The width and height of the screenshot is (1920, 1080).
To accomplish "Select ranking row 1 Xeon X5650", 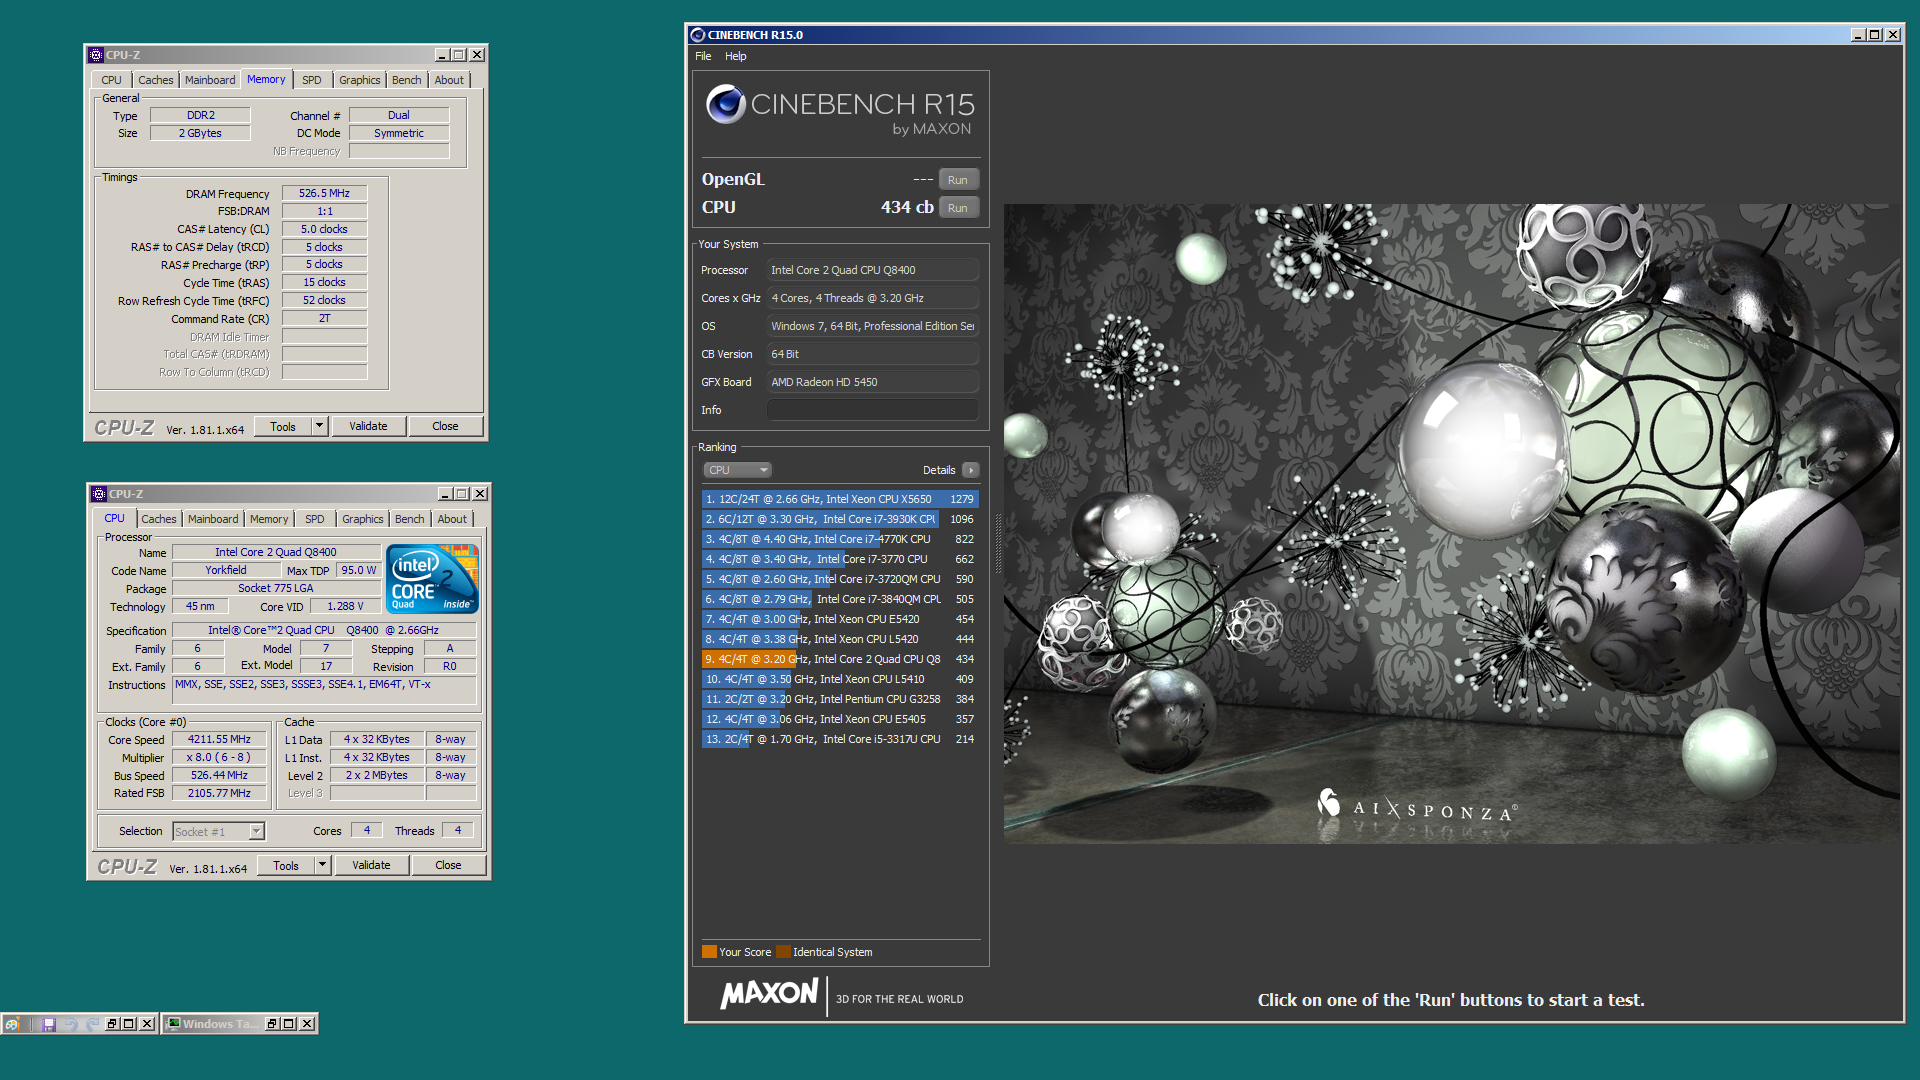I will (839, 499).
